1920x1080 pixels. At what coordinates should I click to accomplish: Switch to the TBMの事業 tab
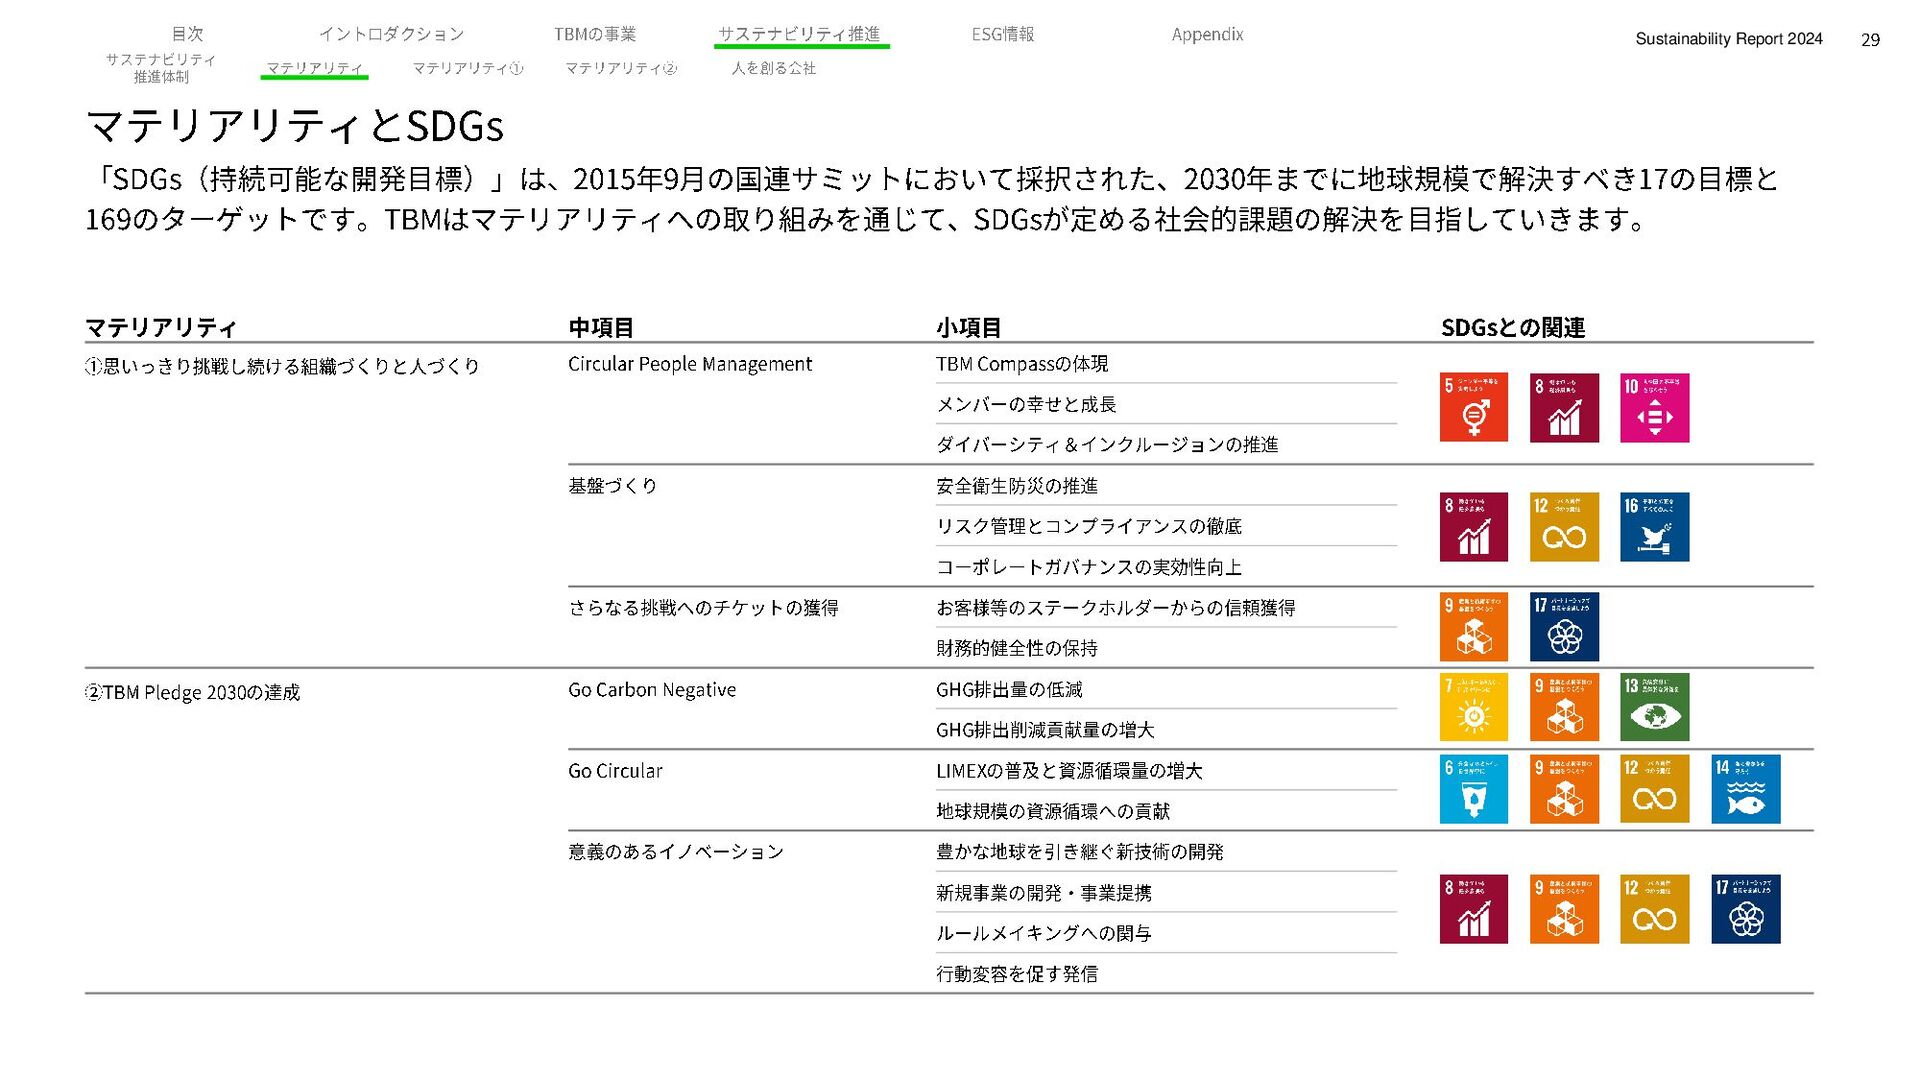coord(595,34)
